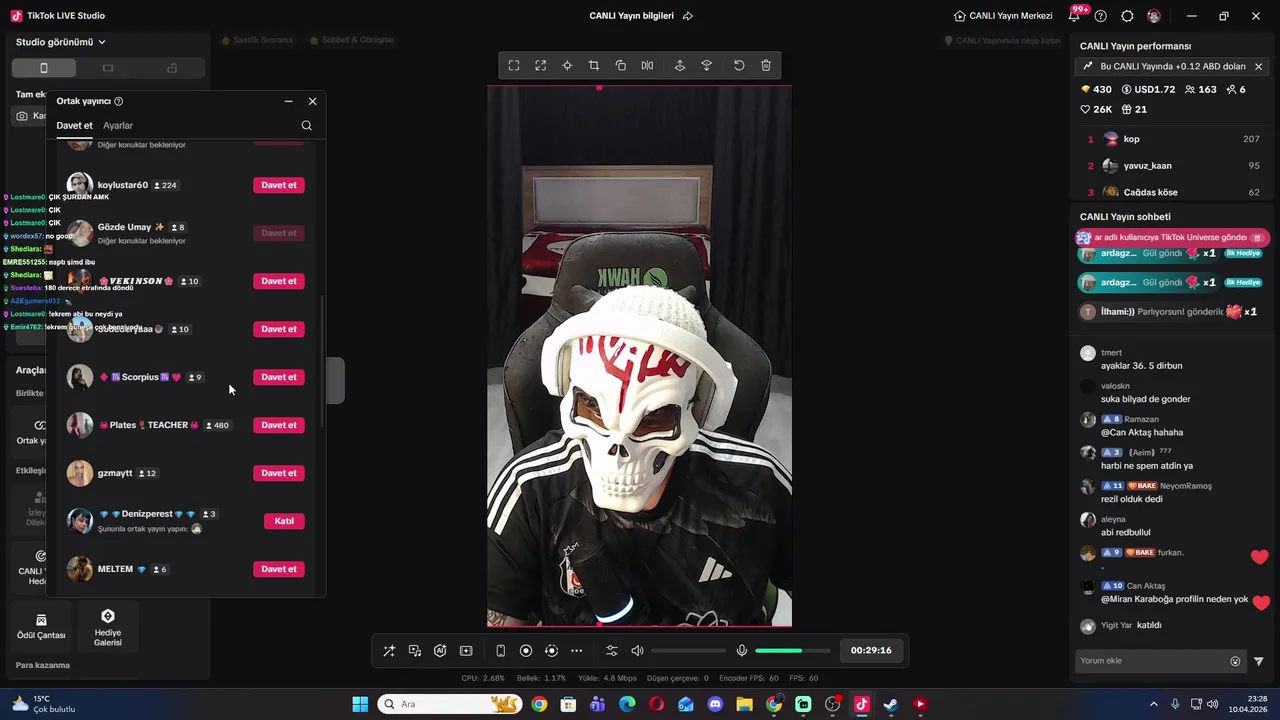Click the Discord icon in the taskbar
Screen dimensions: 1280x720
[715, 704]
